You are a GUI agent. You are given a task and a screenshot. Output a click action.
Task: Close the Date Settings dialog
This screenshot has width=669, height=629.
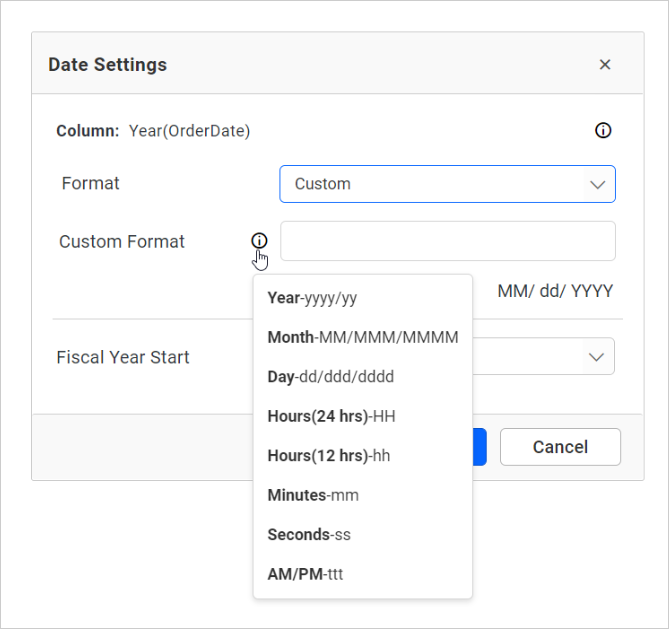click(x=605, y=64)
